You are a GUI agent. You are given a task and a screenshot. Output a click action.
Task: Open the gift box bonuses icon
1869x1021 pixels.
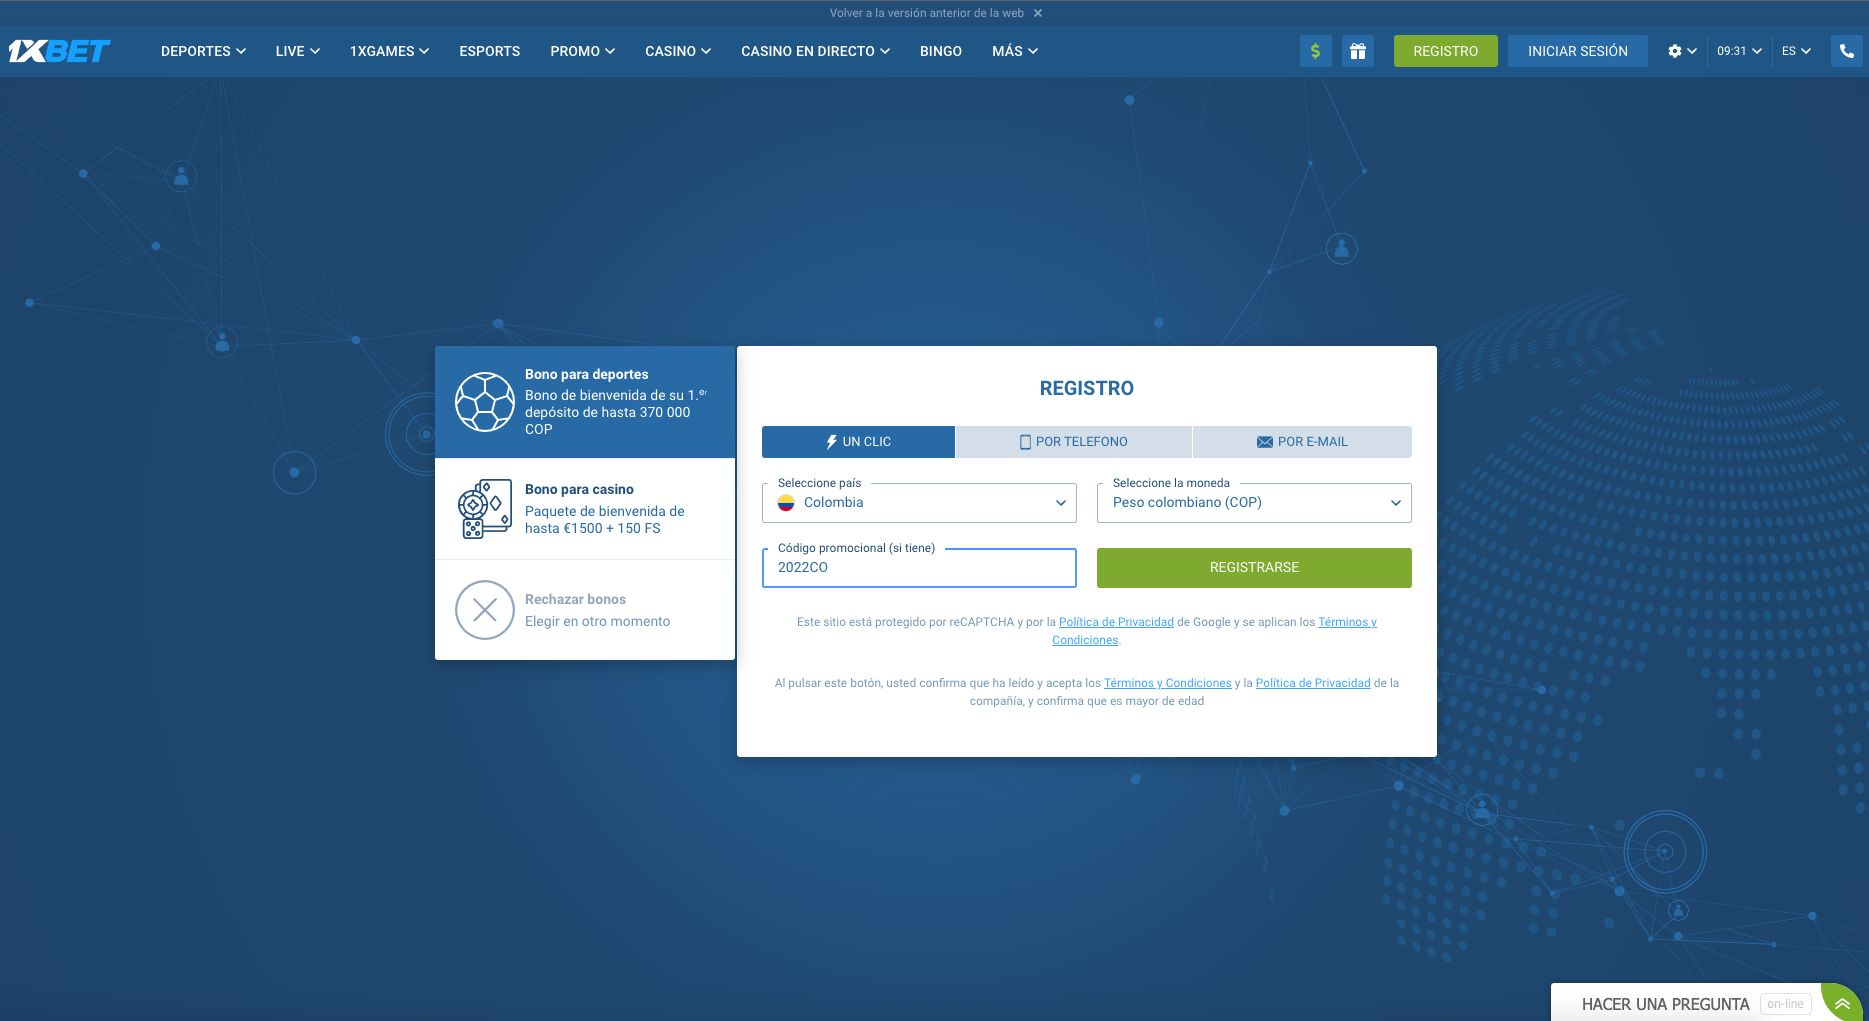(1357, 51)
